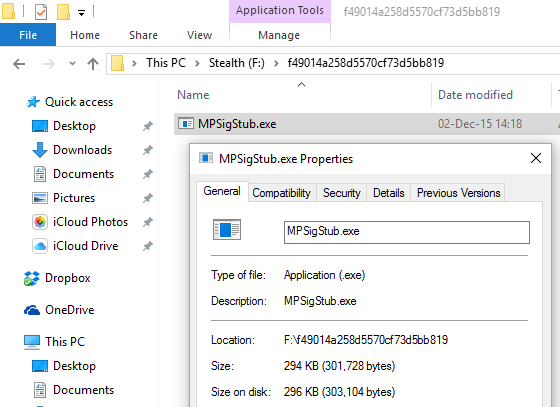This screenshot has height=407, width=560.
Task: Click the OneDrive cloud icon
Action: point(32,310)
